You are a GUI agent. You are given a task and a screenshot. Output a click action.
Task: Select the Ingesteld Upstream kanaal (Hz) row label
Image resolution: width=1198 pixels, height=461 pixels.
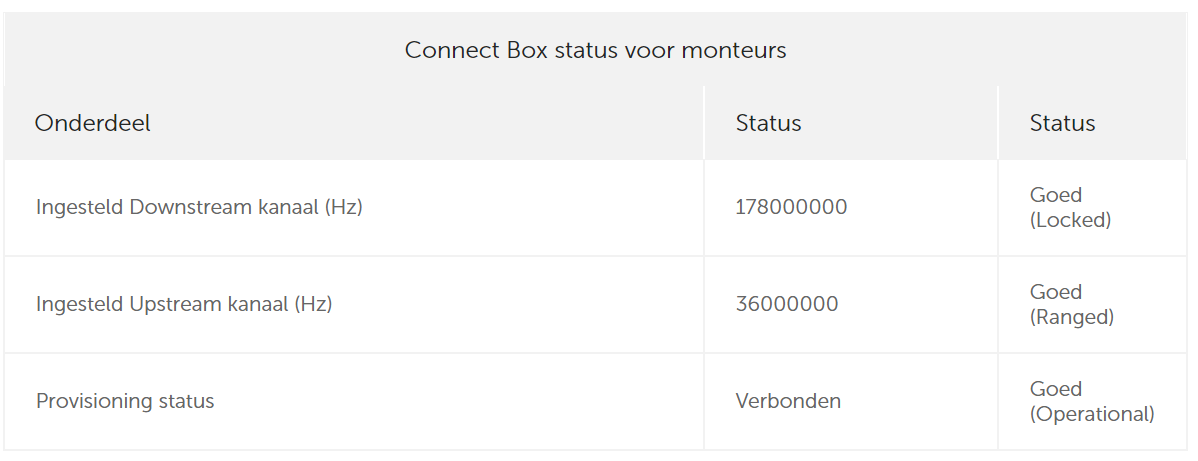[184, 304]
